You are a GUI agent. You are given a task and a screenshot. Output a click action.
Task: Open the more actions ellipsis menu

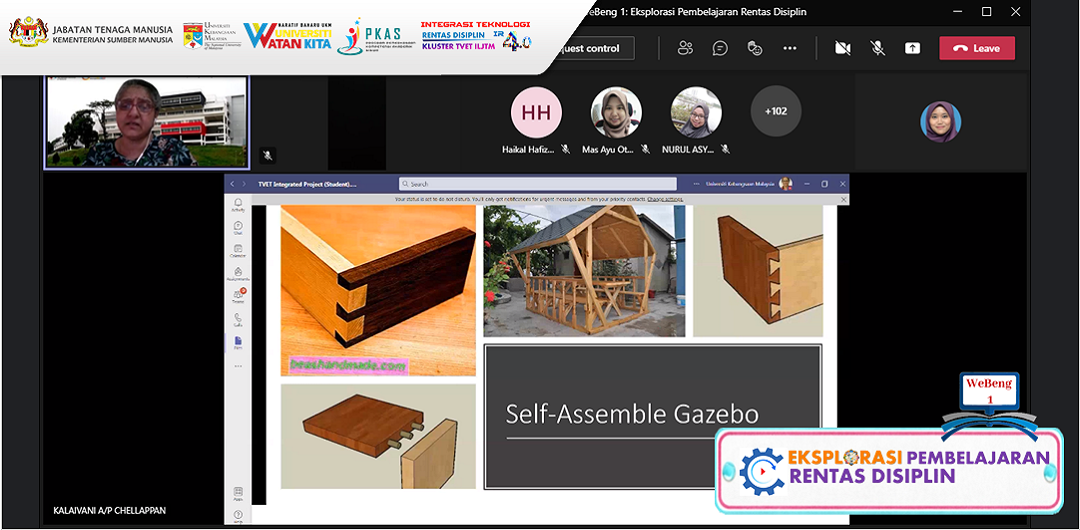pos(790,48)
